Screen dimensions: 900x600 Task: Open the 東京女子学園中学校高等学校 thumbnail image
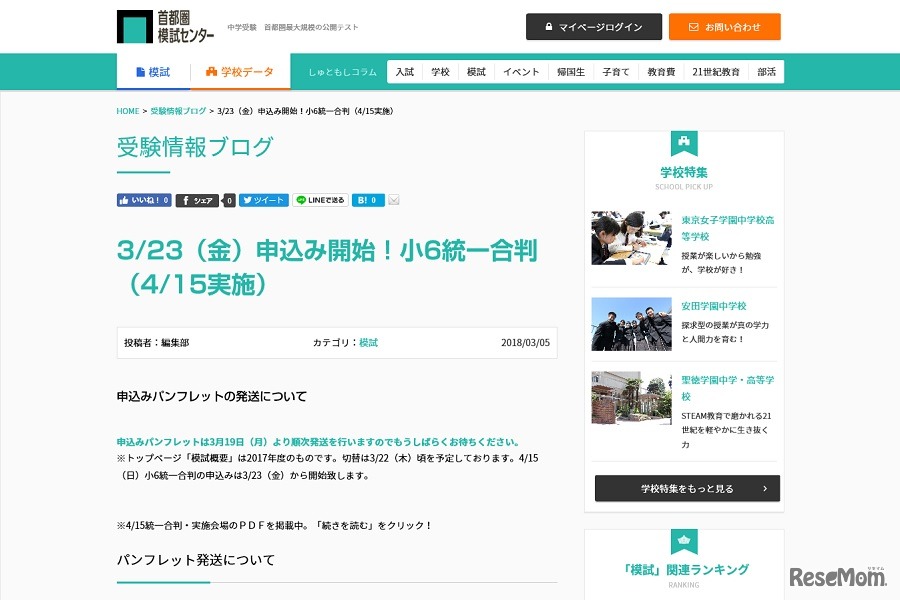coord(631,238)
